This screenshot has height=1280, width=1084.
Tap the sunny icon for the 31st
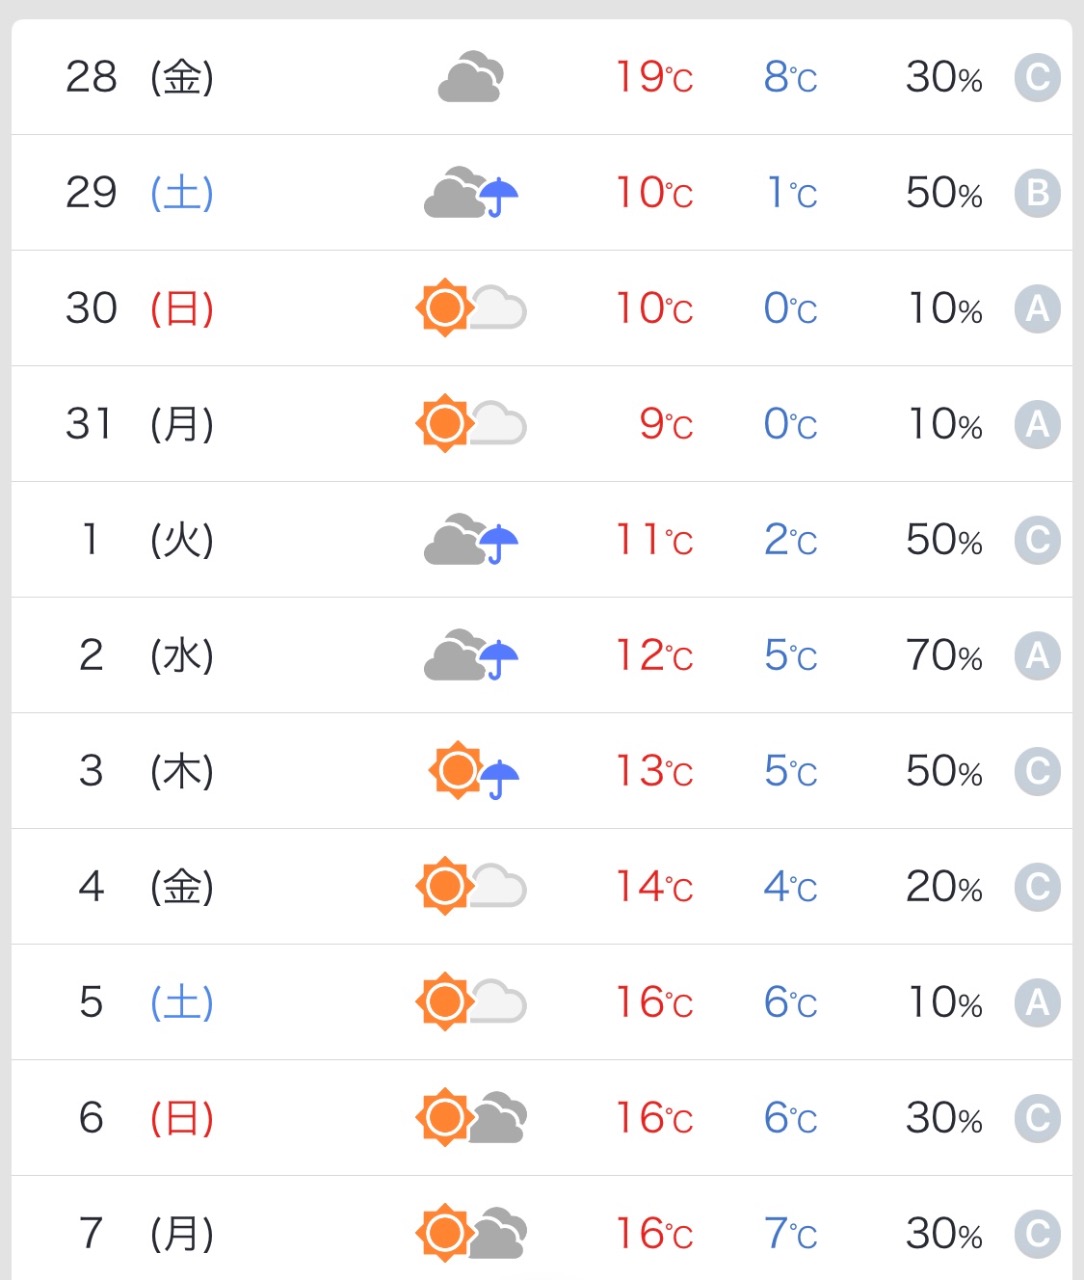[x=444, y=423]
